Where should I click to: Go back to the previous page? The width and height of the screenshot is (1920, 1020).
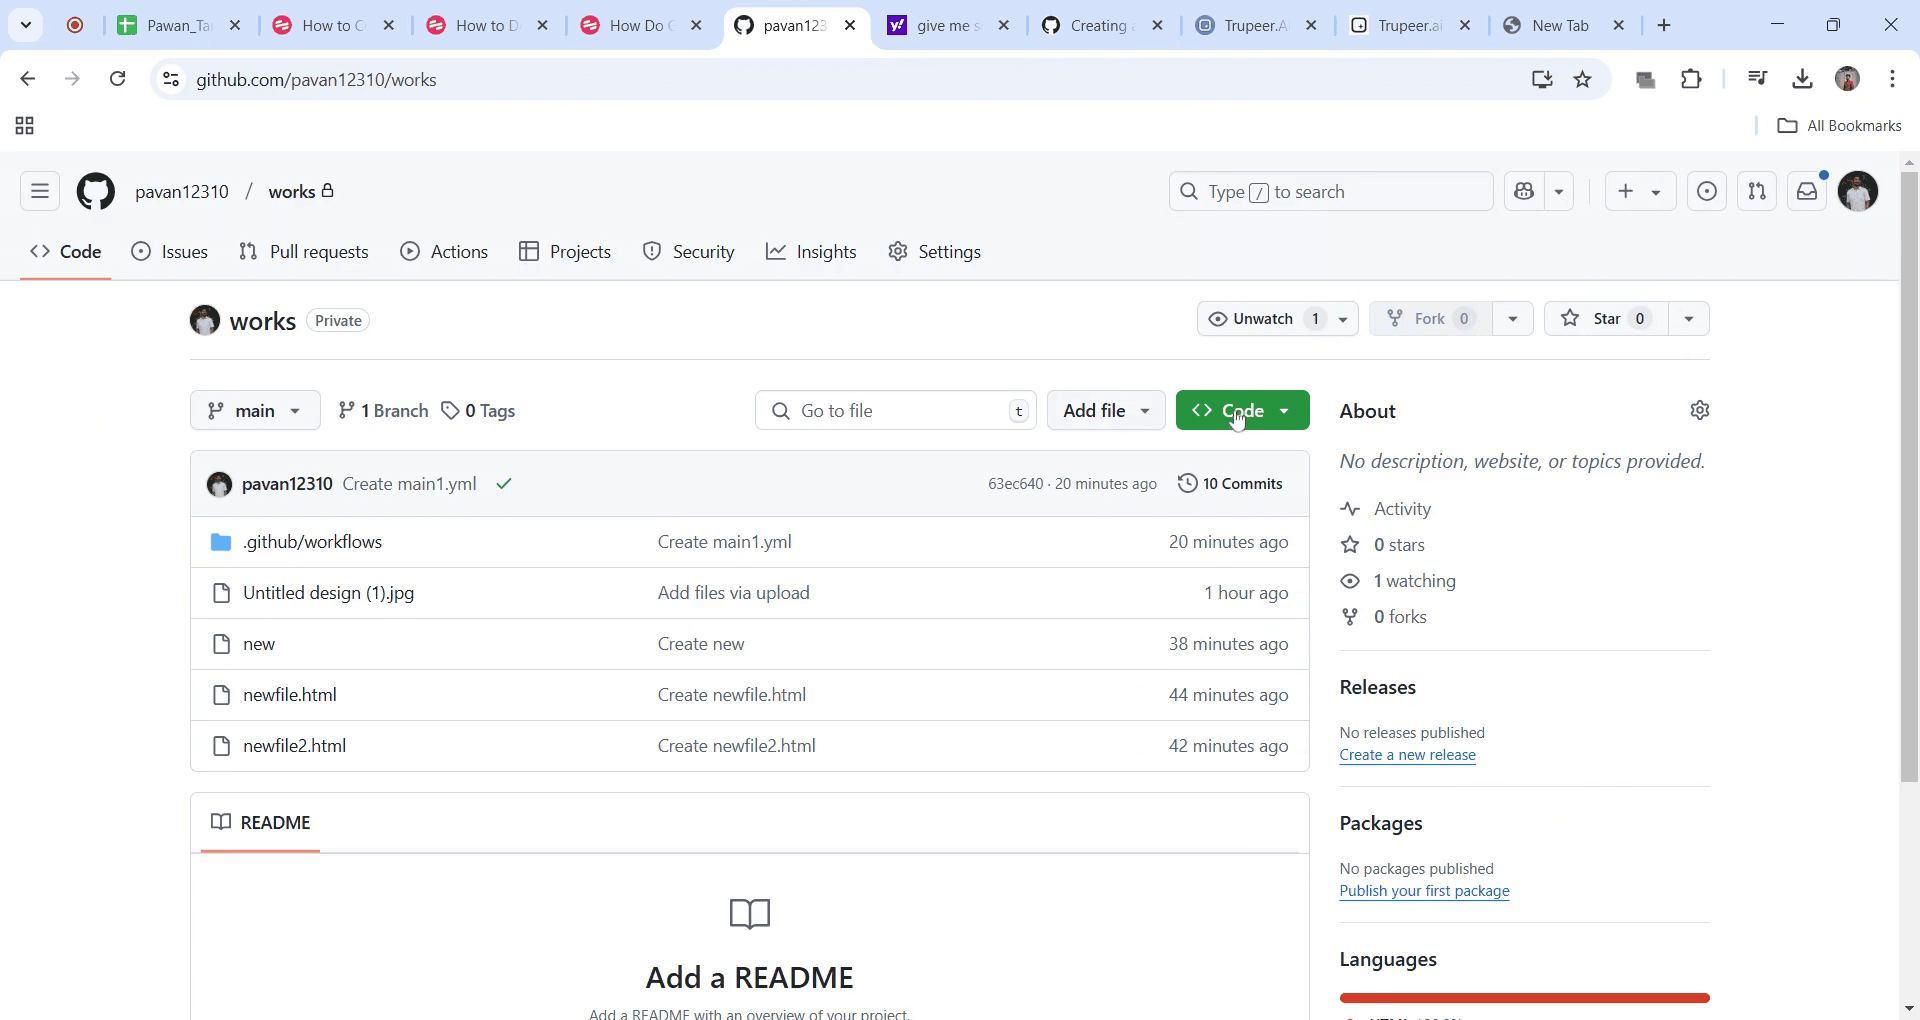[x=28, y=79]
